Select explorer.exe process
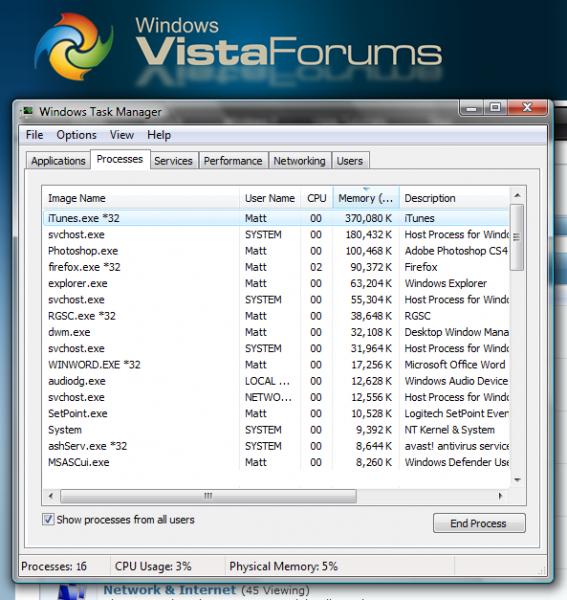567x600 pixels. click(276, 283)
